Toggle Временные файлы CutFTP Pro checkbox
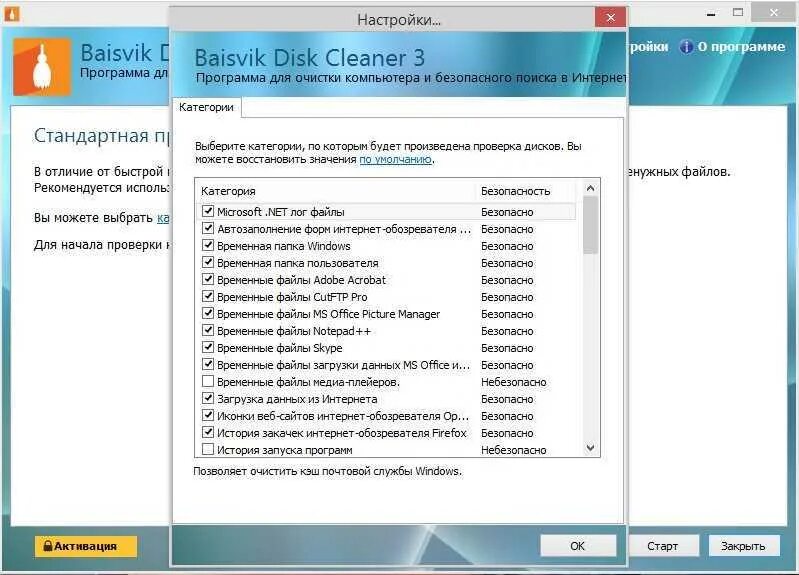This screenshot has width=799, height=575. (208, 296)
